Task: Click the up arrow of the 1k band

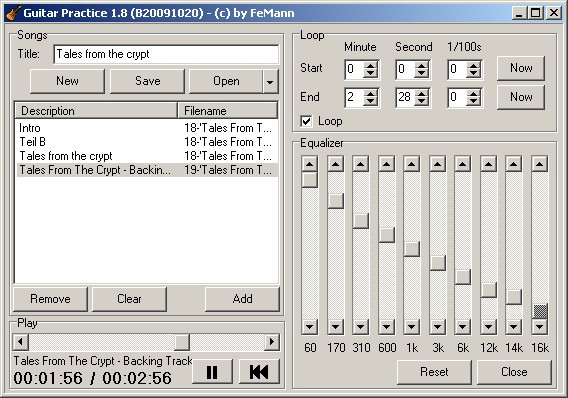Action: click(412, 164)
